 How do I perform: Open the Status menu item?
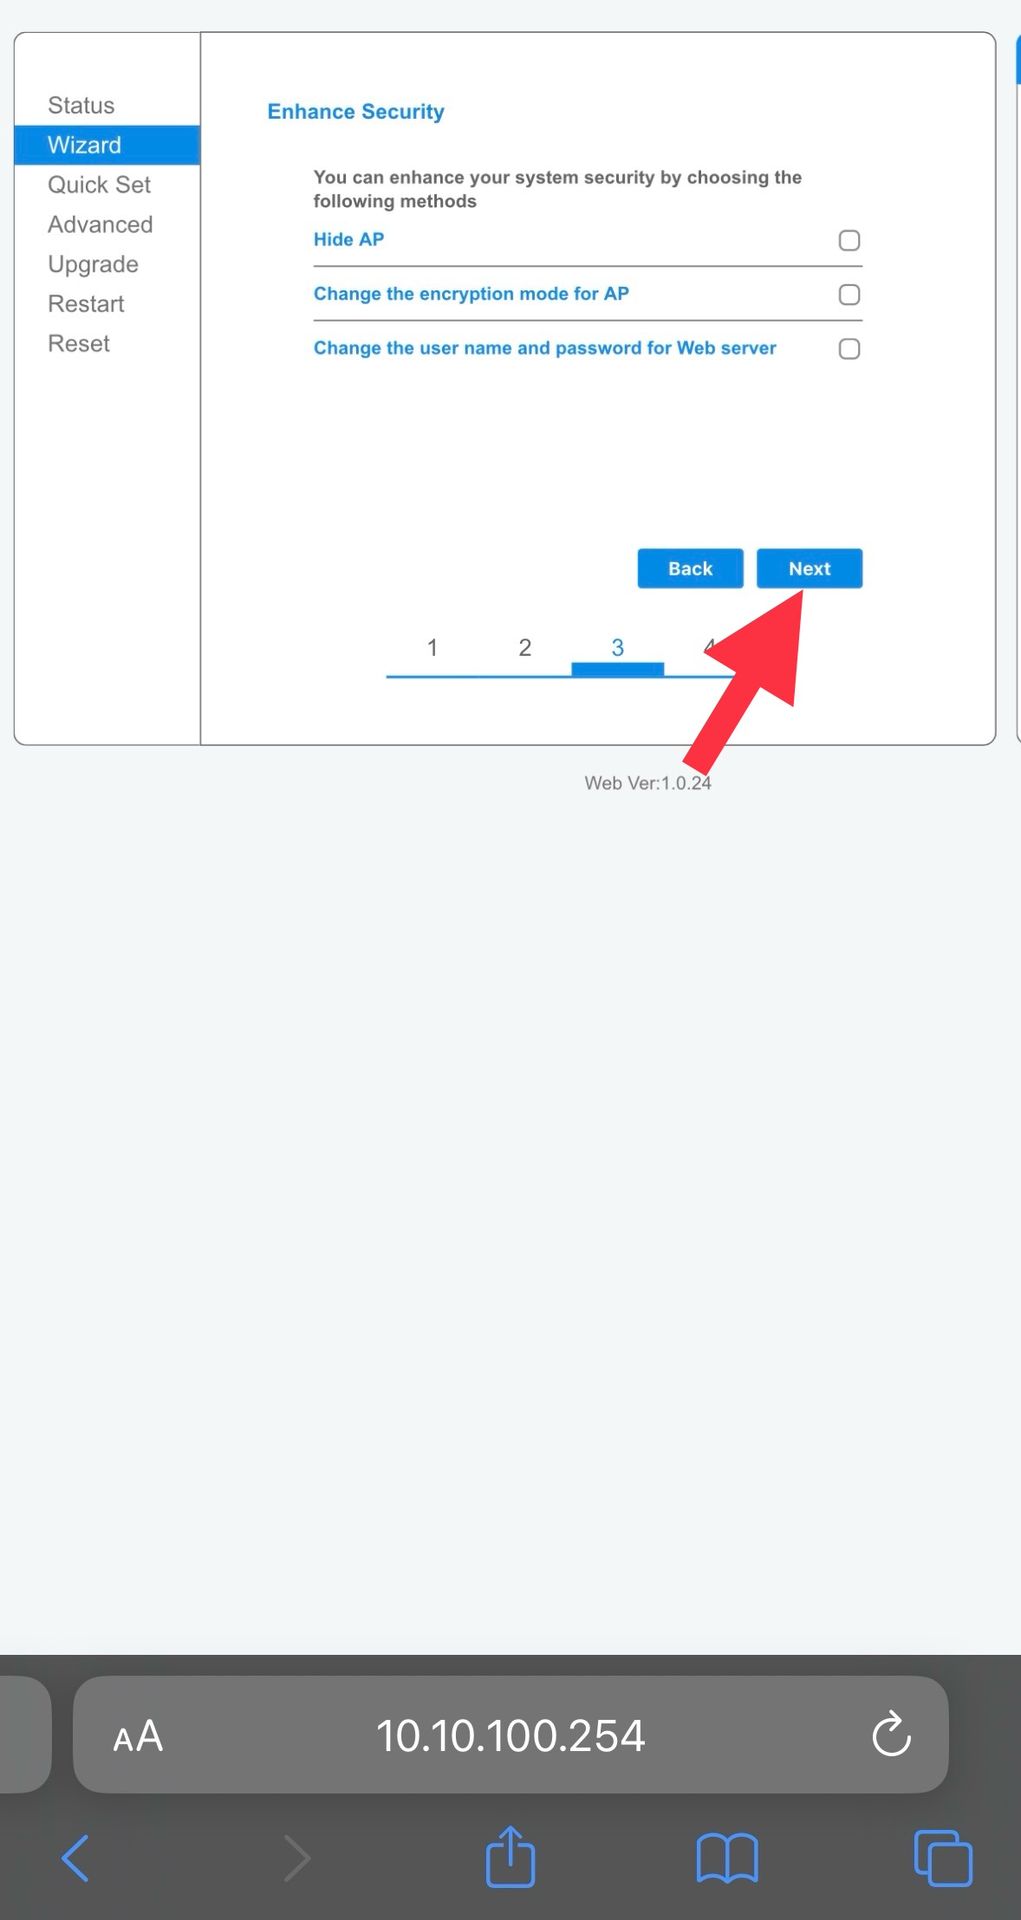(x=81, y=105)
